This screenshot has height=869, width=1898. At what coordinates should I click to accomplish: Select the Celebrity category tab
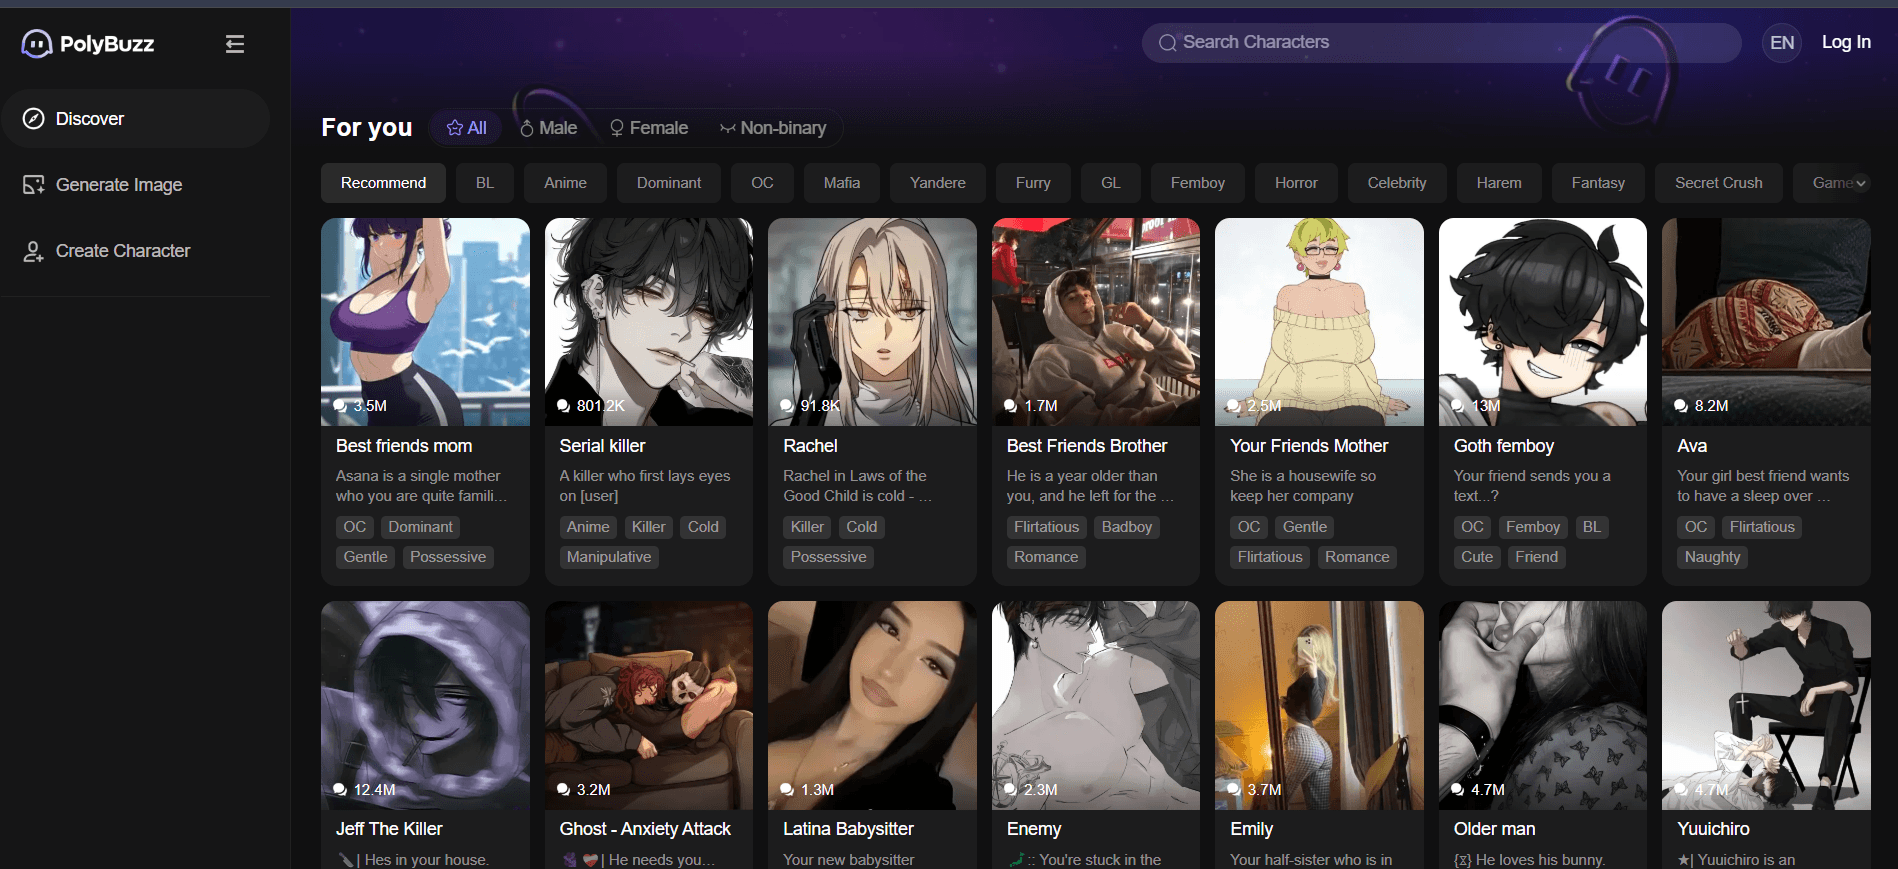pyautogui.click(x=1397, y=183)
